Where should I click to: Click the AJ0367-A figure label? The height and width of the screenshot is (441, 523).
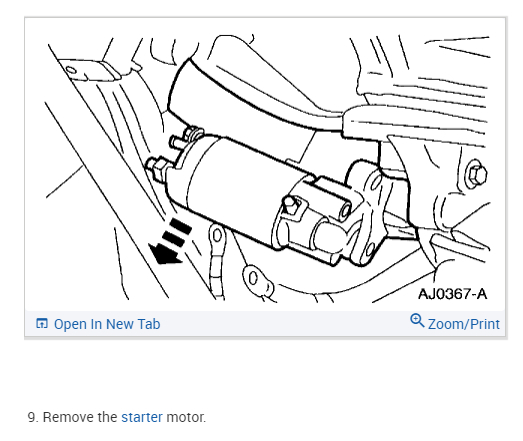[x=453, y=294]
